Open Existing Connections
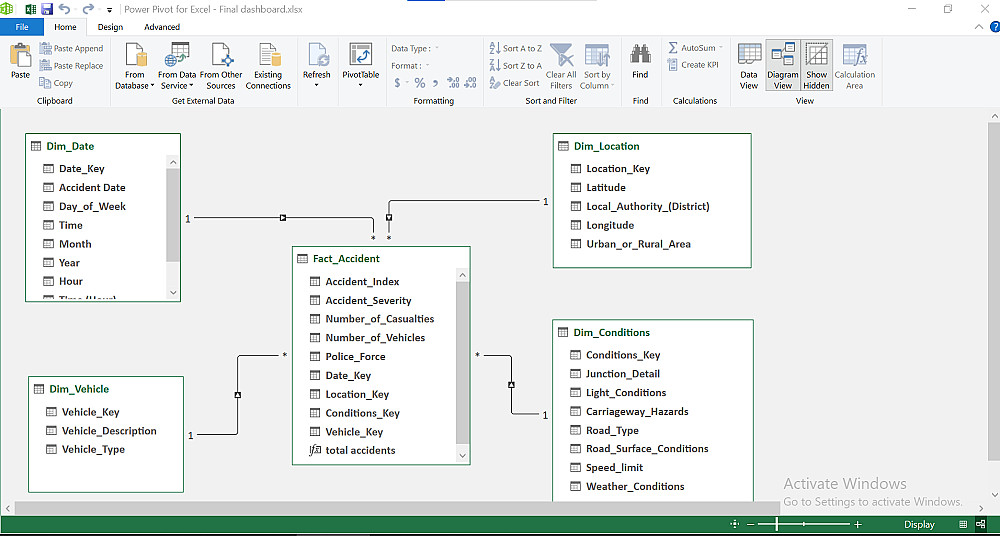The height and width of the screenshot is (536, 1000). 268,66
